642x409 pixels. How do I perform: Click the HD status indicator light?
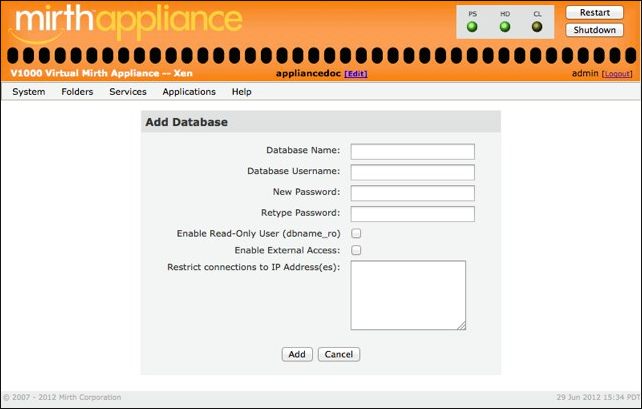[x=505, y=27]
